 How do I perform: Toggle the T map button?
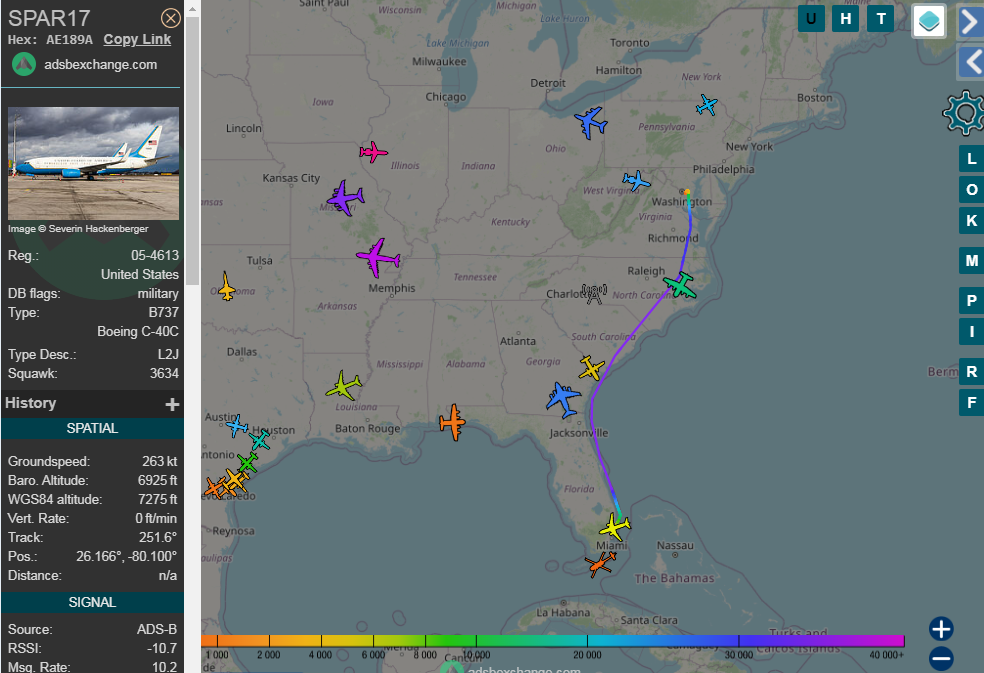(881, 19)
